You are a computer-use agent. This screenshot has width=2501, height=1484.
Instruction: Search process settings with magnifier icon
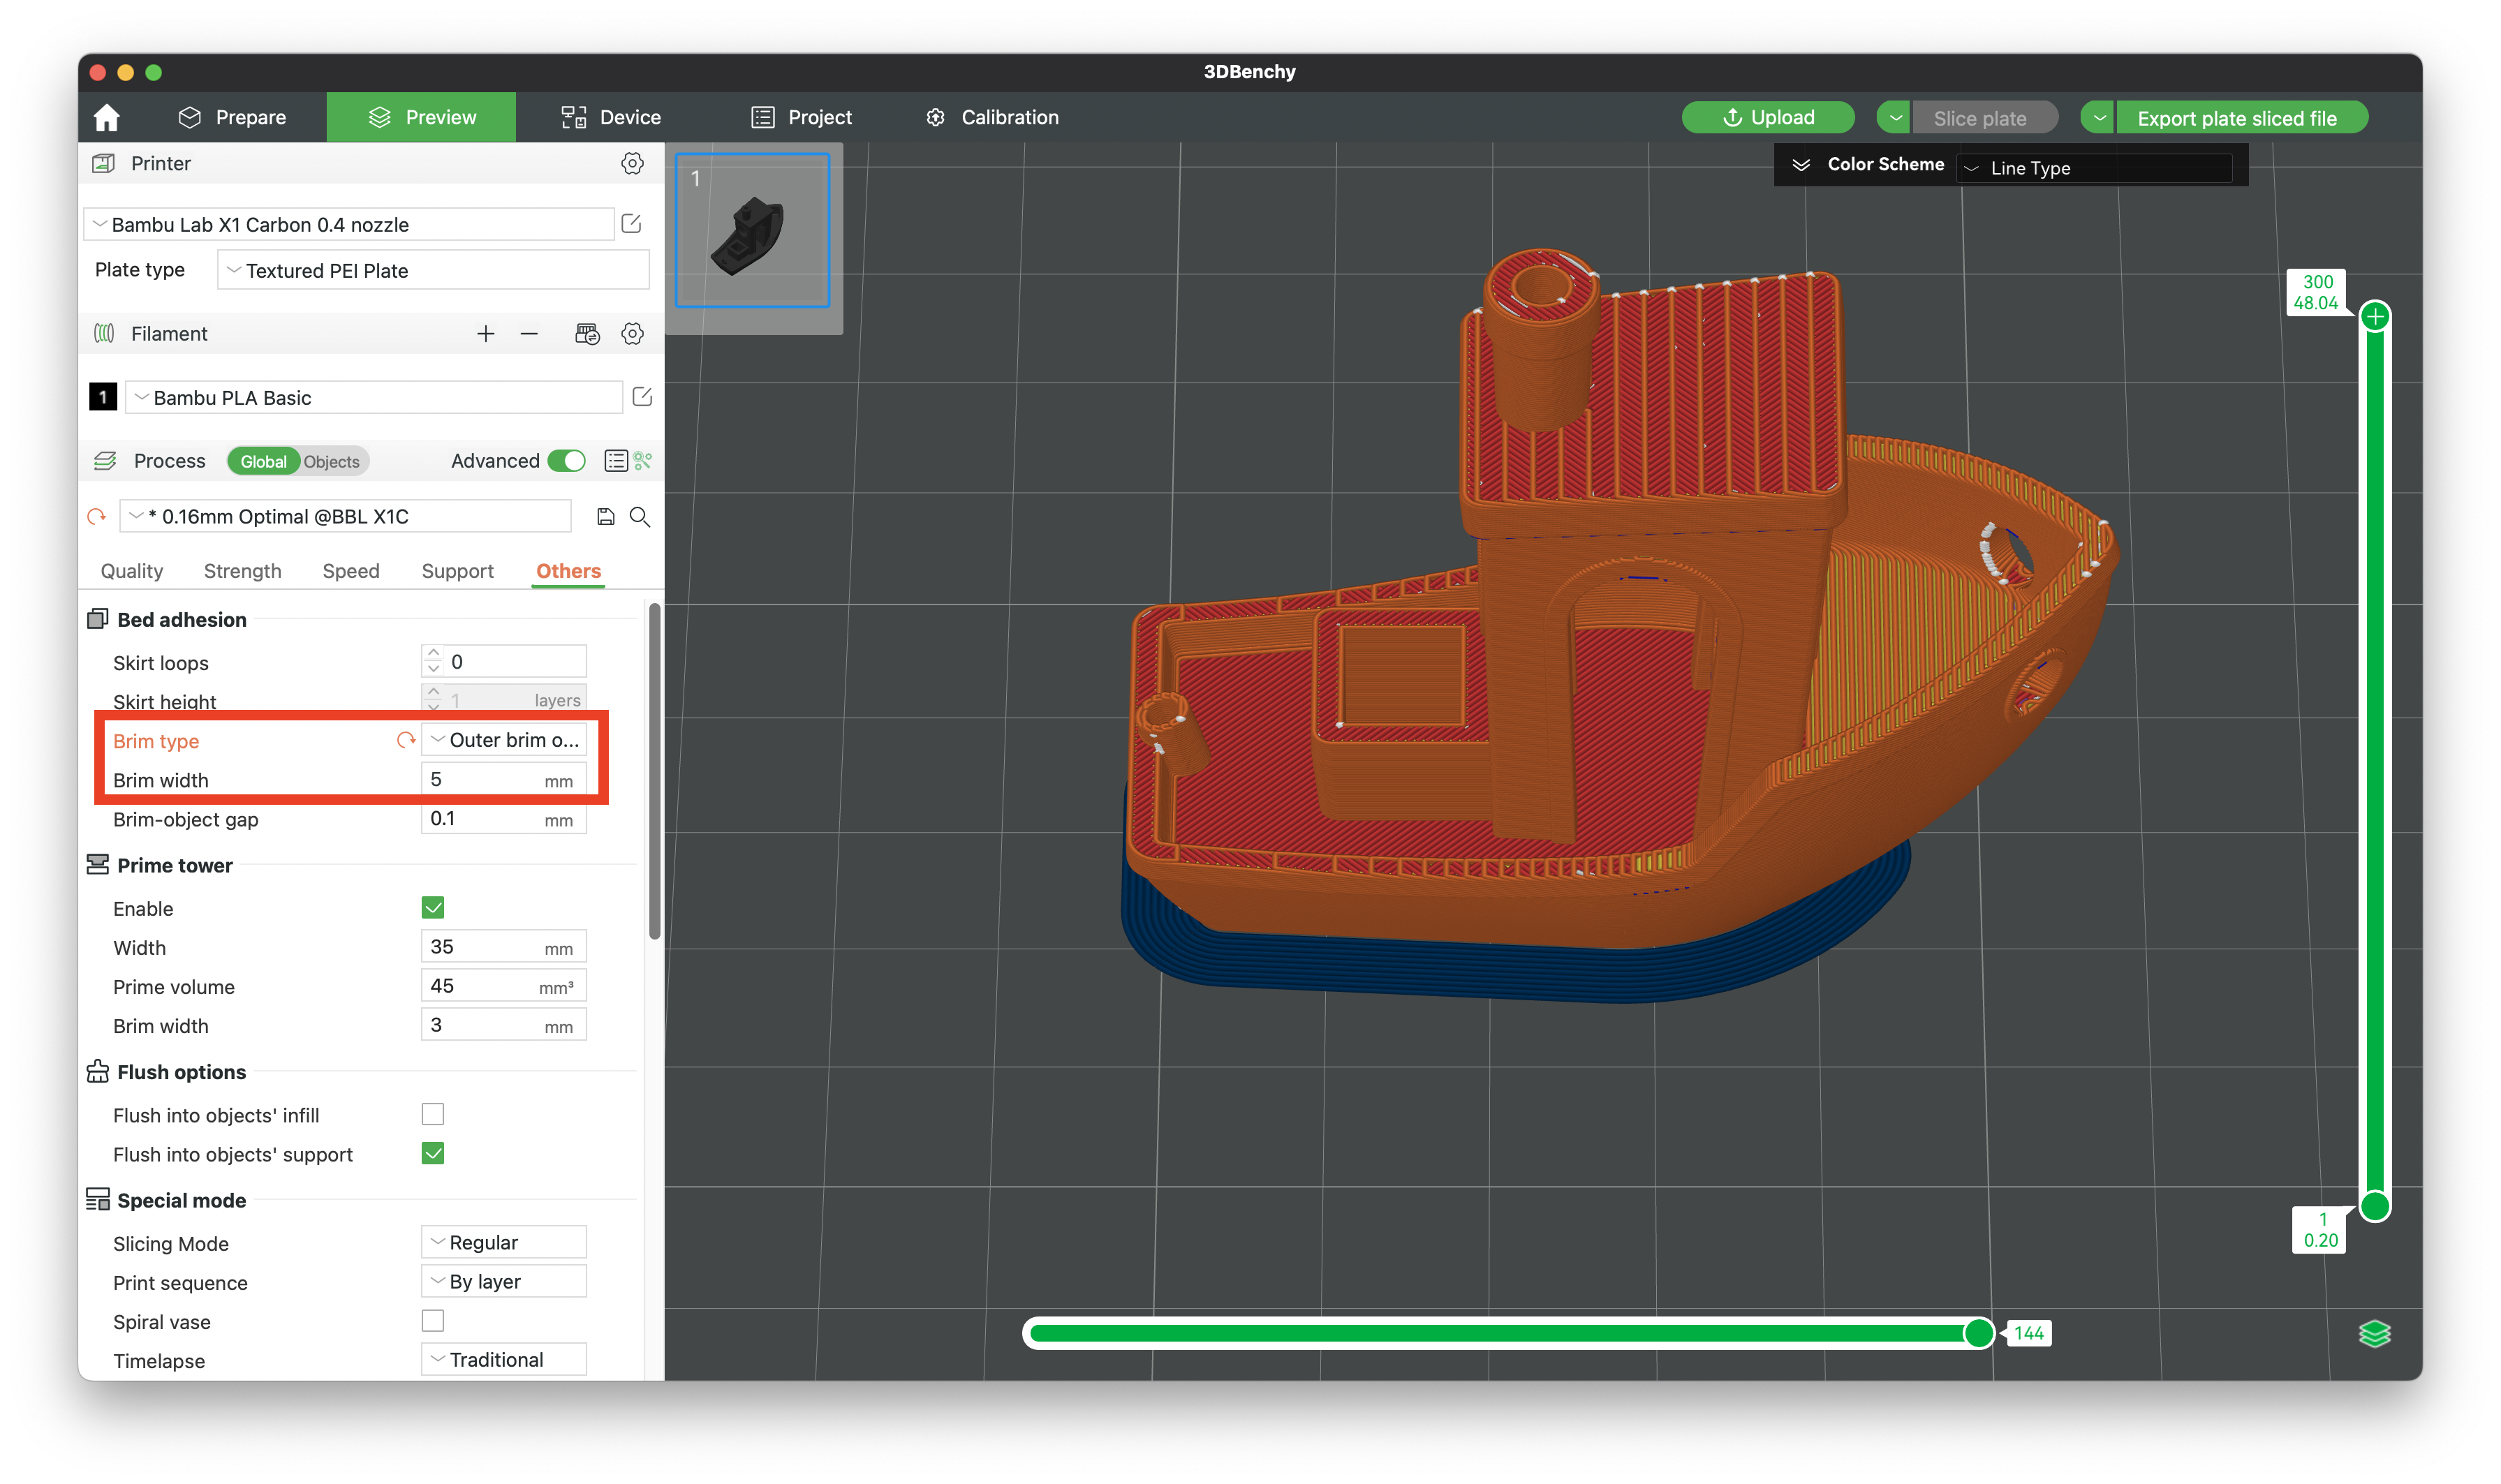[x=640, y=517]
